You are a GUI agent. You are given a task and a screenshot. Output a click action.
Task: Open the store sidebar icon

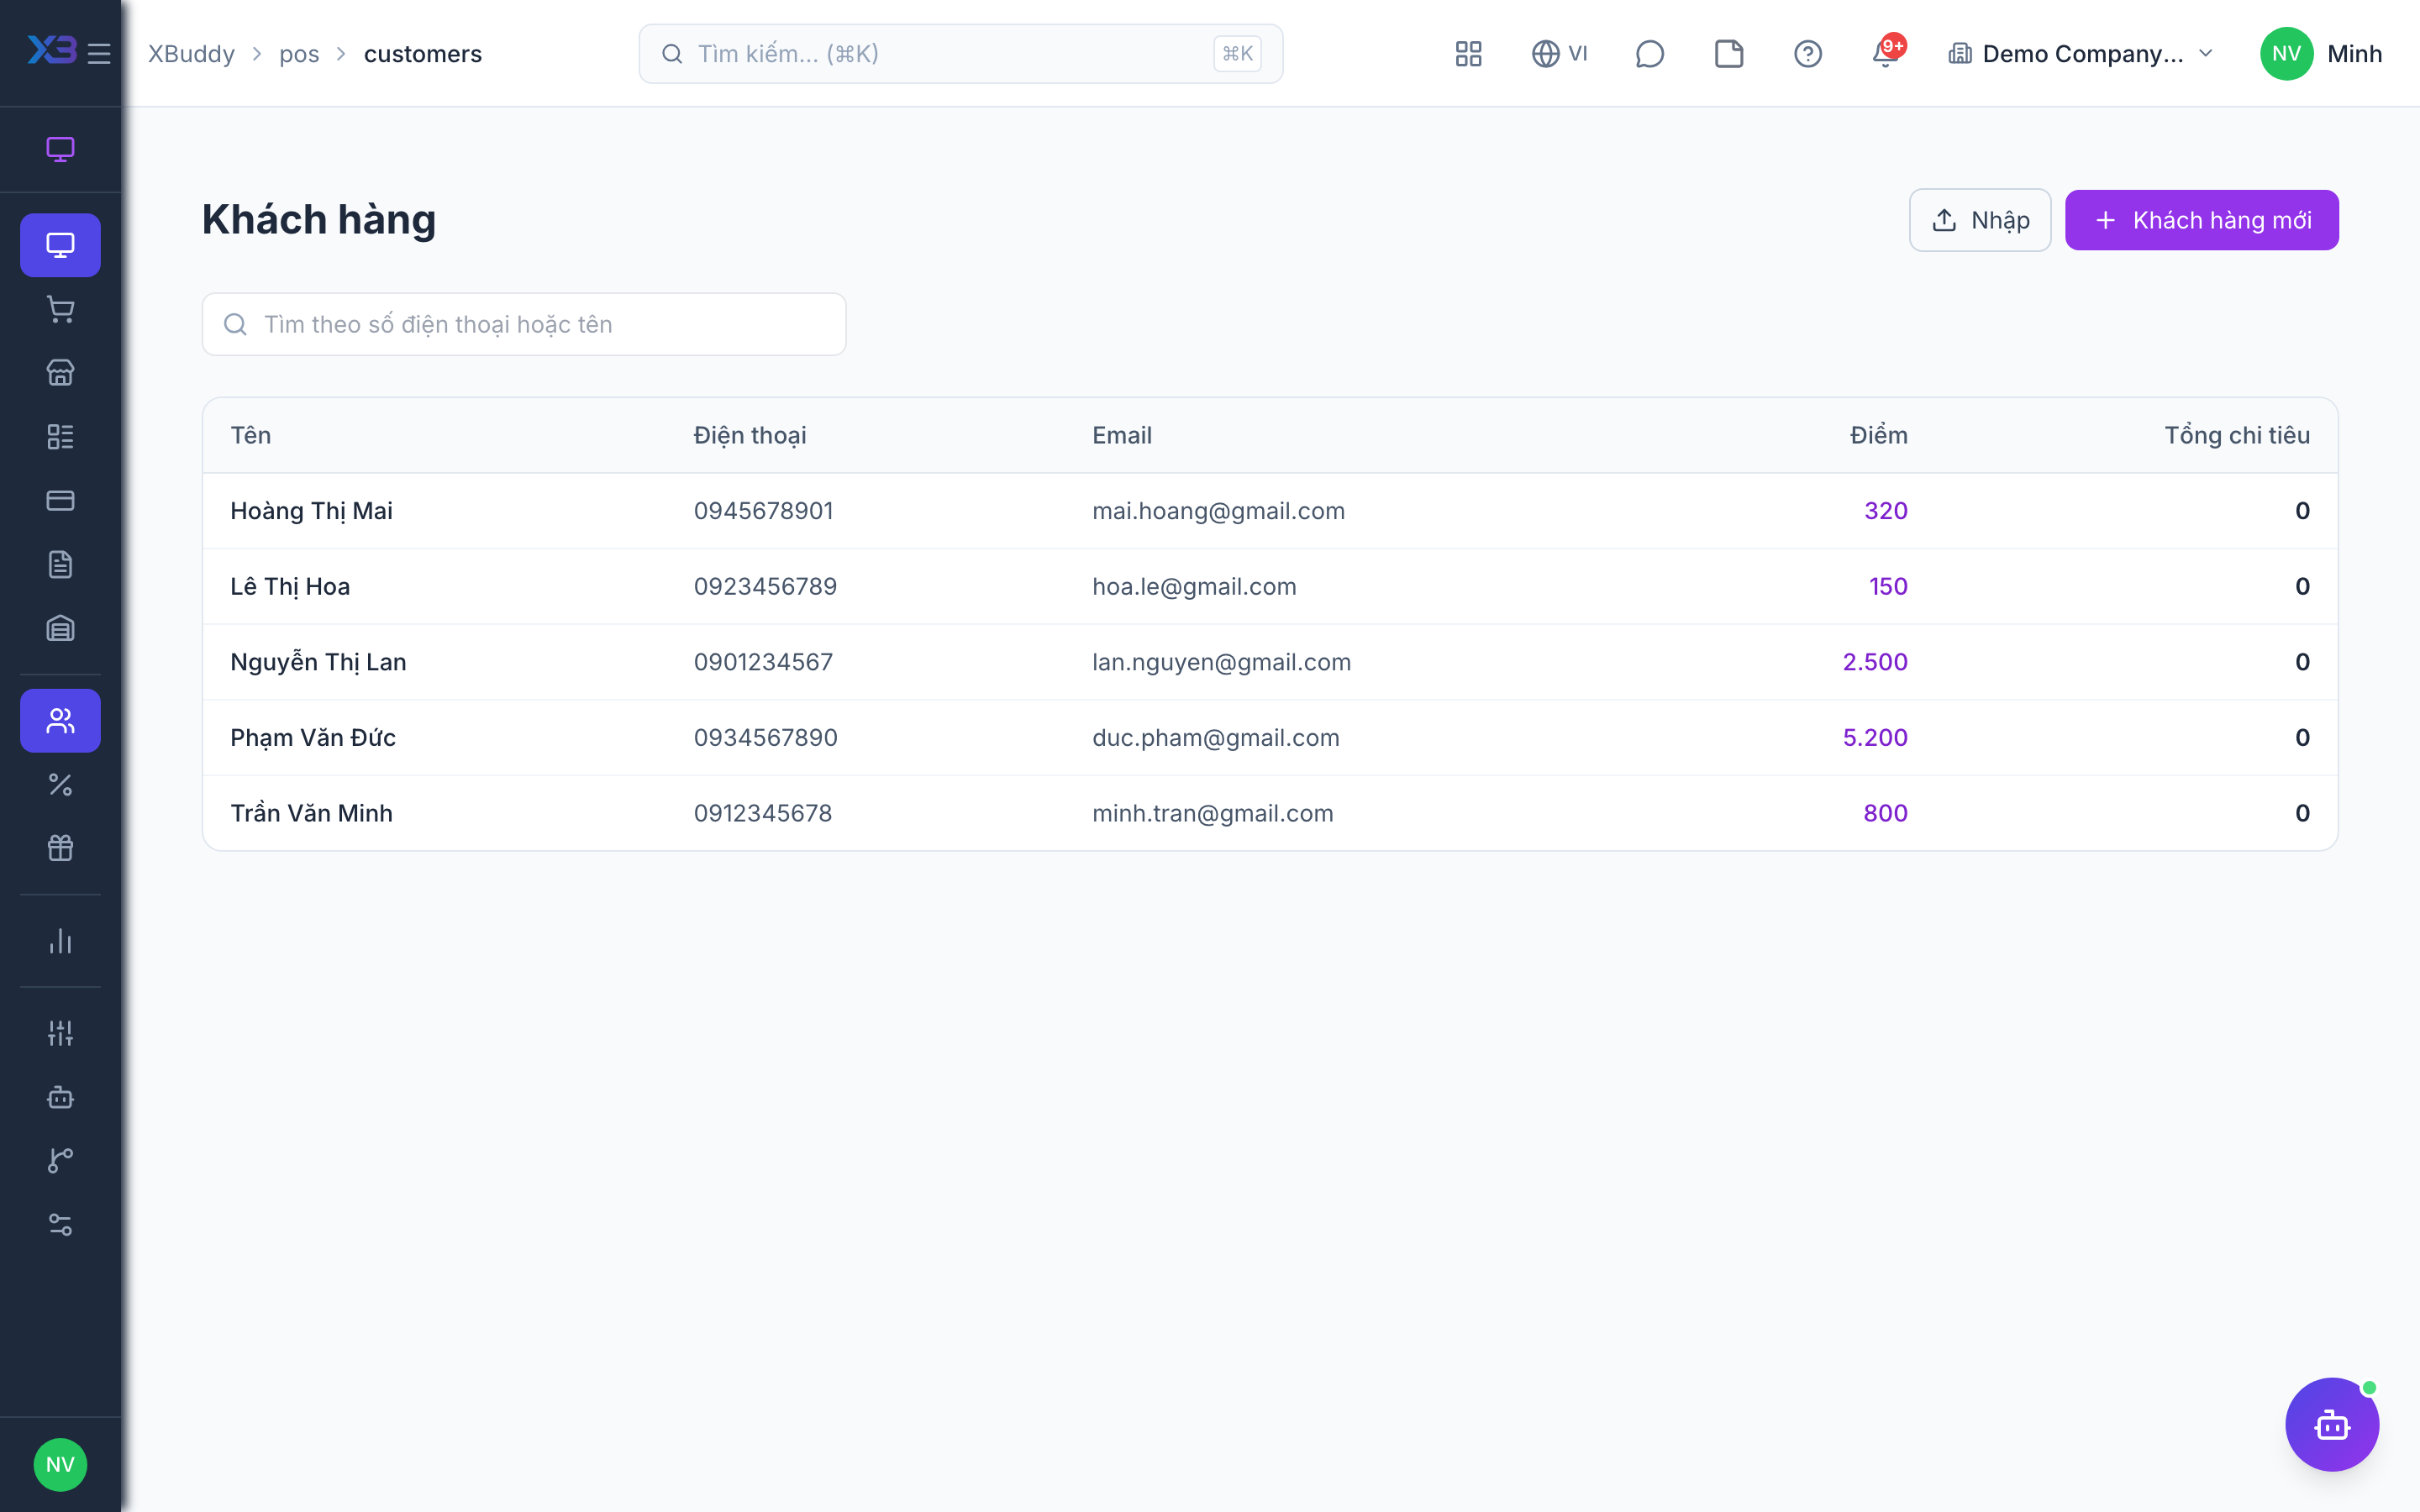pyautogui.click(x=60, y=373)
